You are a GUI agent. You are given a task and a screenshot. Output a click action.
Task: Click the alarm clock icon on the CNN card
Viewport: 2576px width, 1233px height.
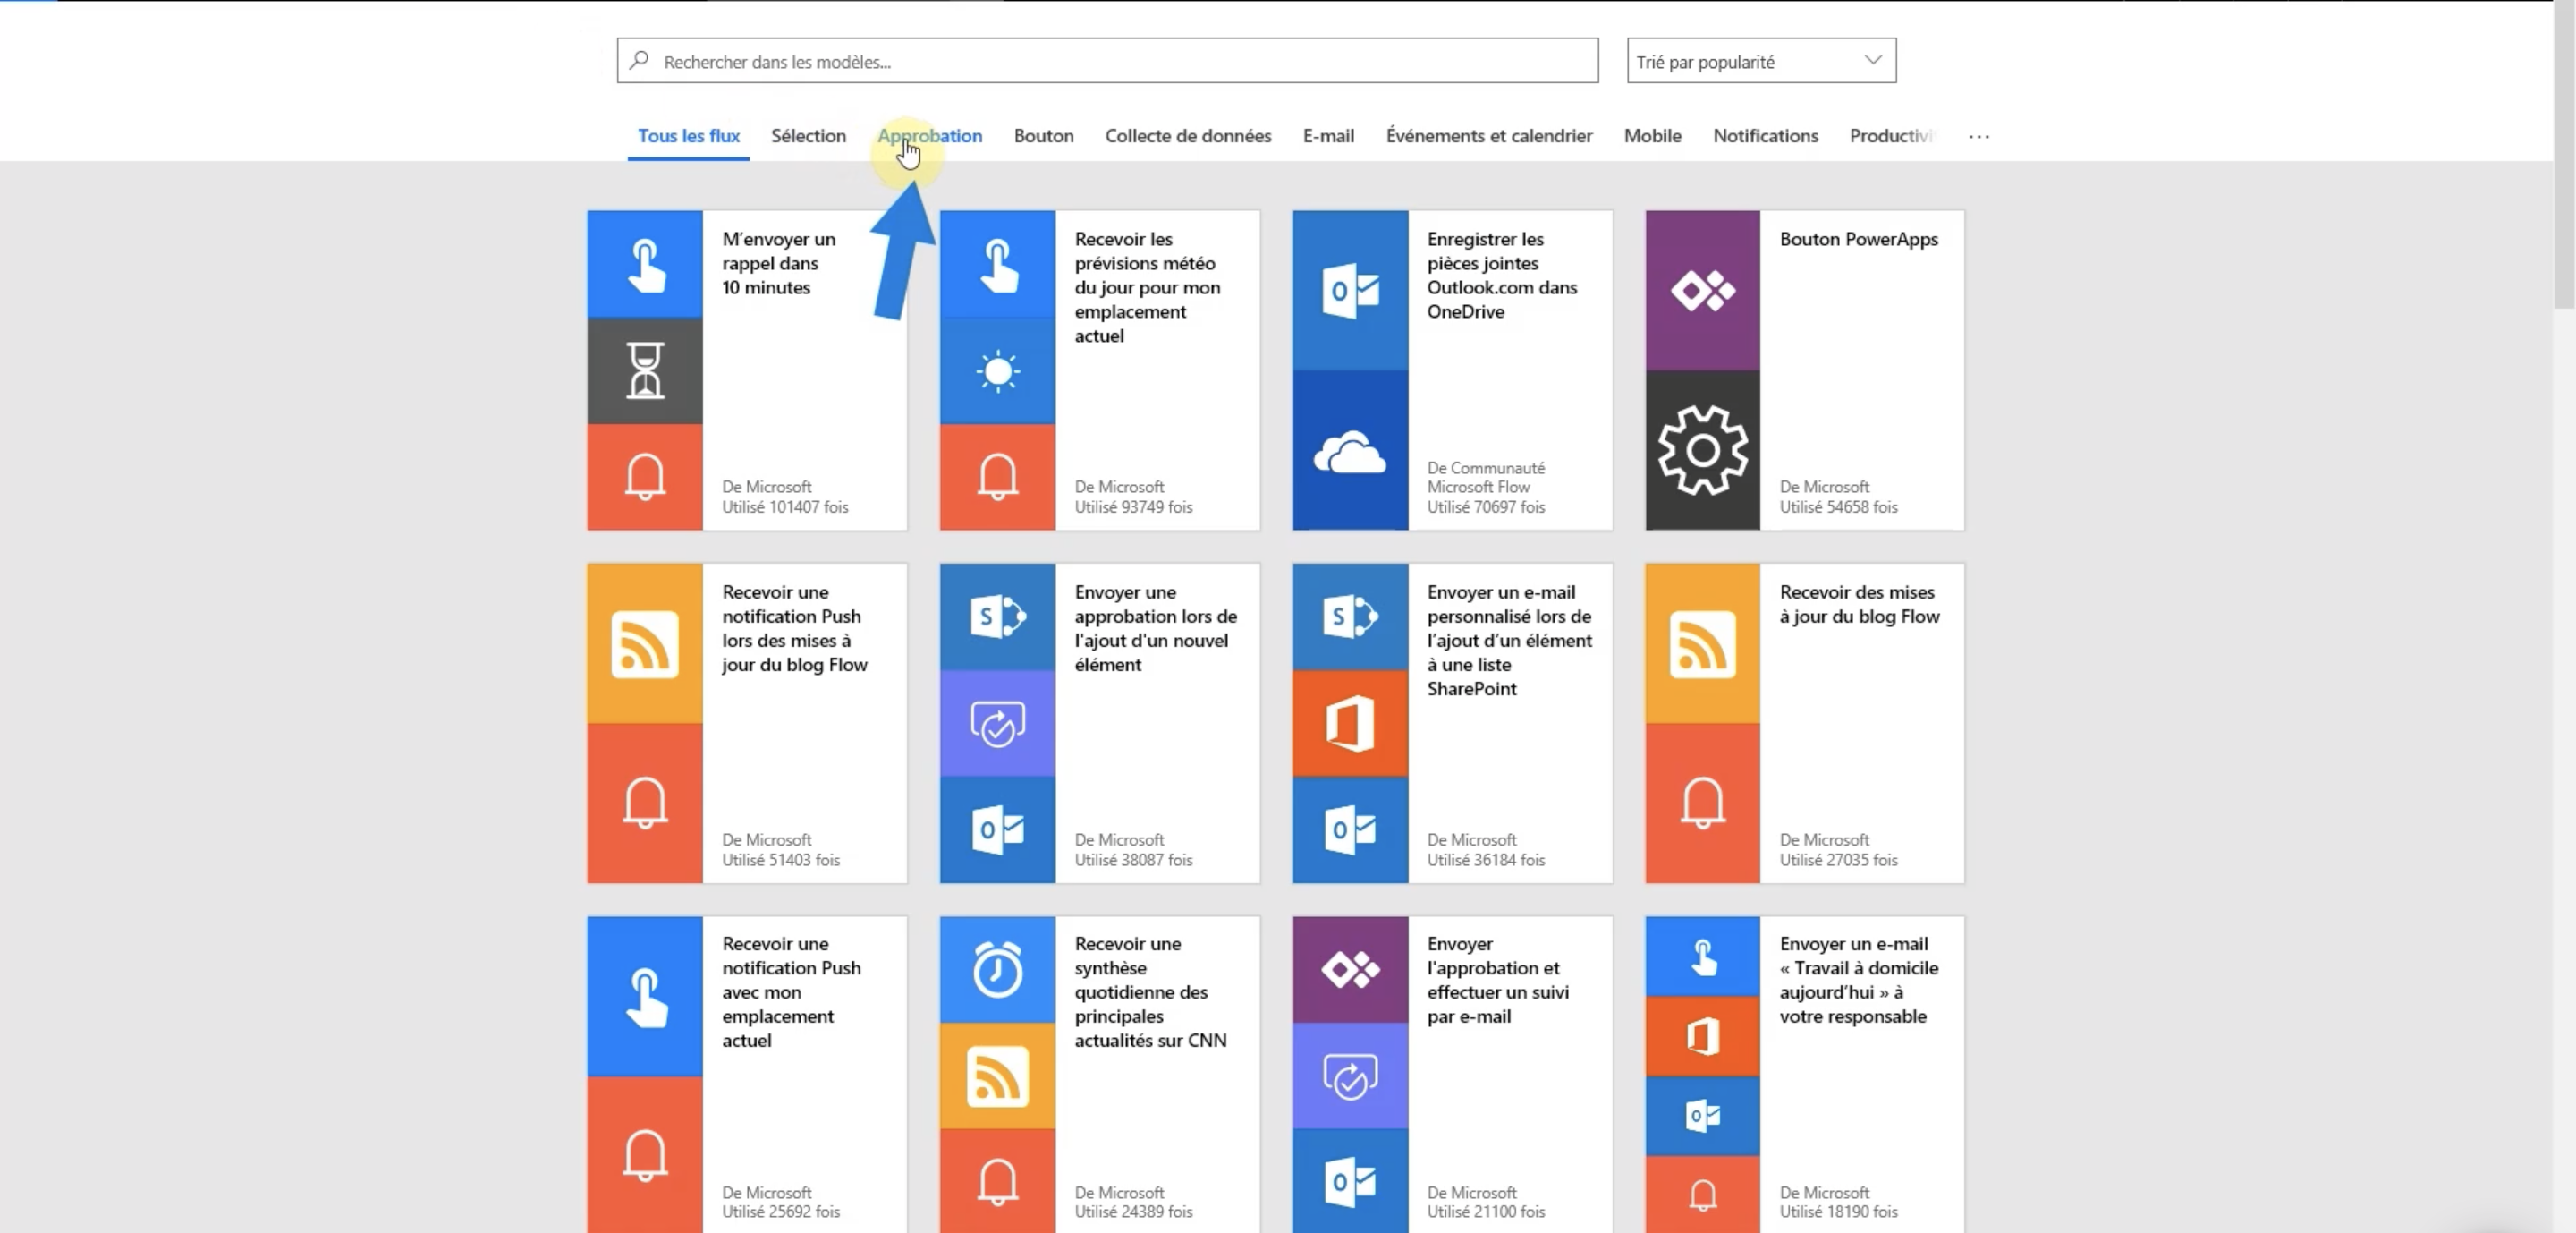998,969
